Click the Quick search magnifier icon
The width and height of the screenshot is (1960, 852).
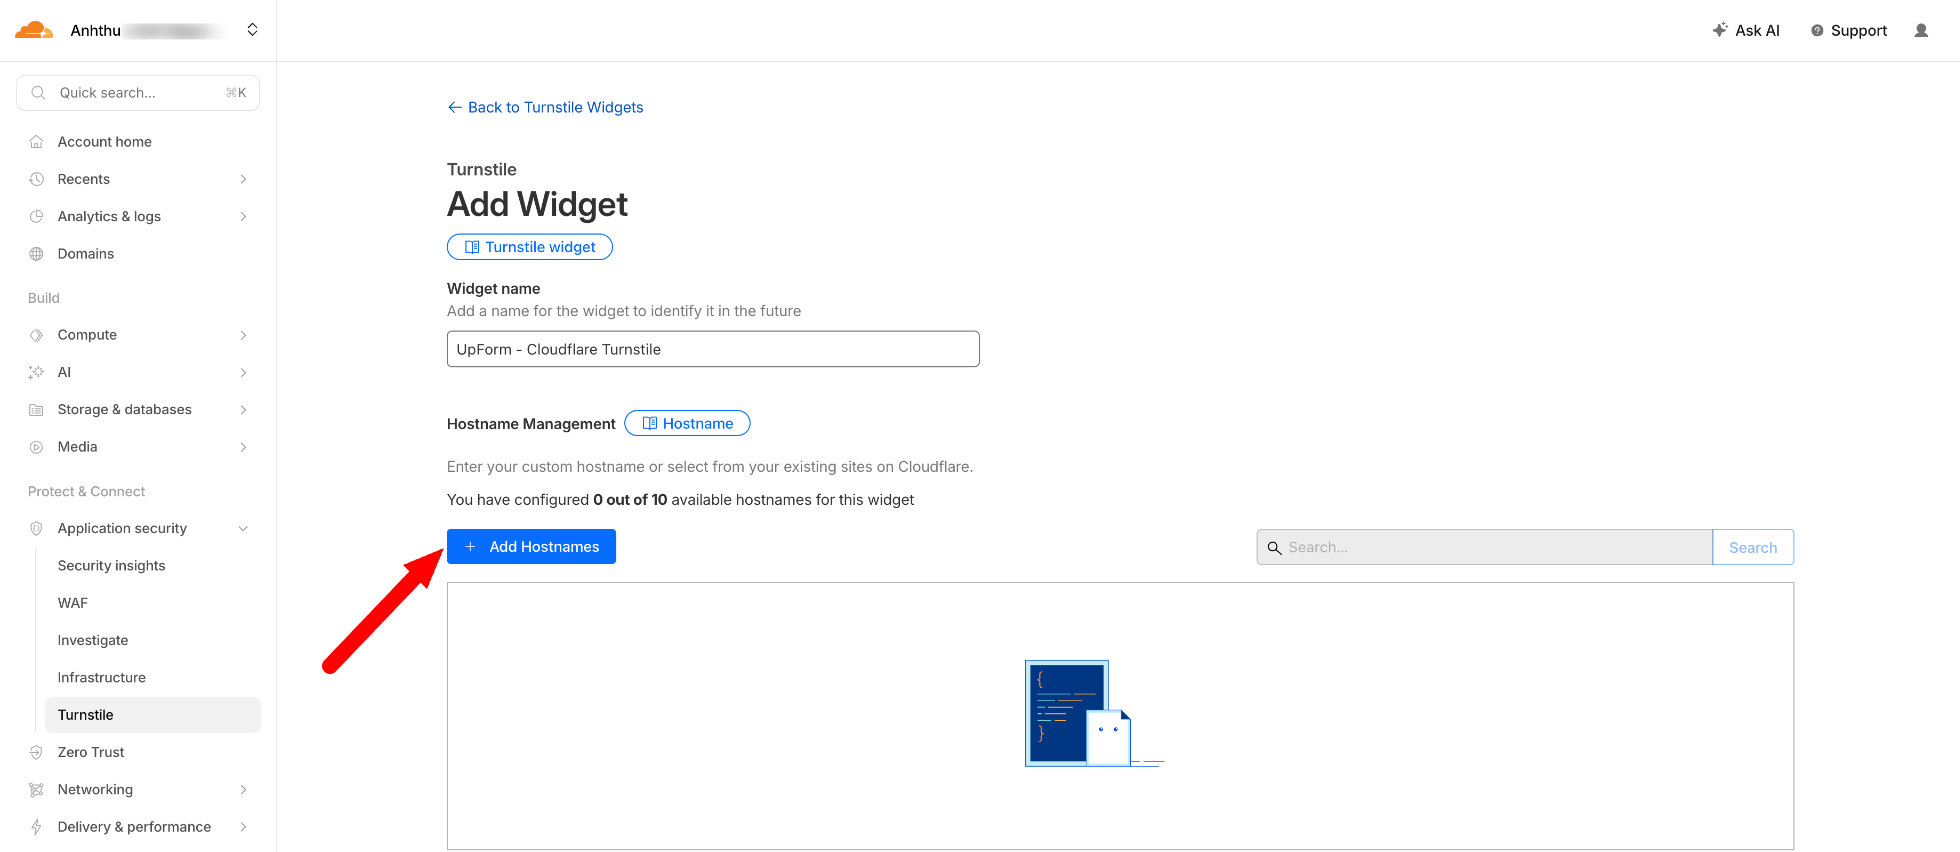(x=38, y=93)
